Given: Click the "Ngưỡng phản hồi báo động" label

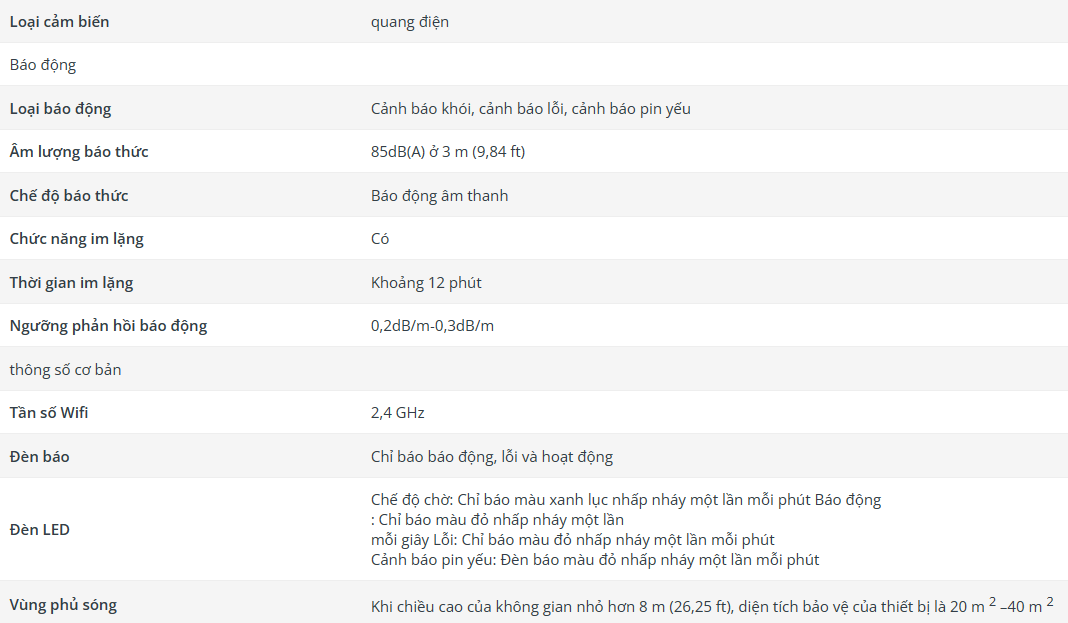Looking at the screenshot, I should click(x=108, y=326).
